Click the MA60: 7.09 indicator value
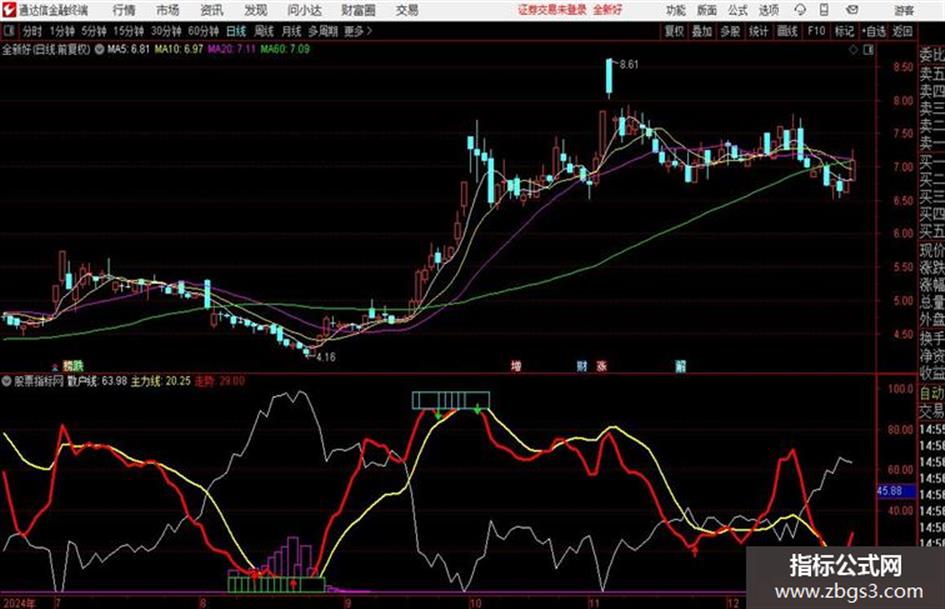Screen dimensions: 945x609 pos(285,49)
